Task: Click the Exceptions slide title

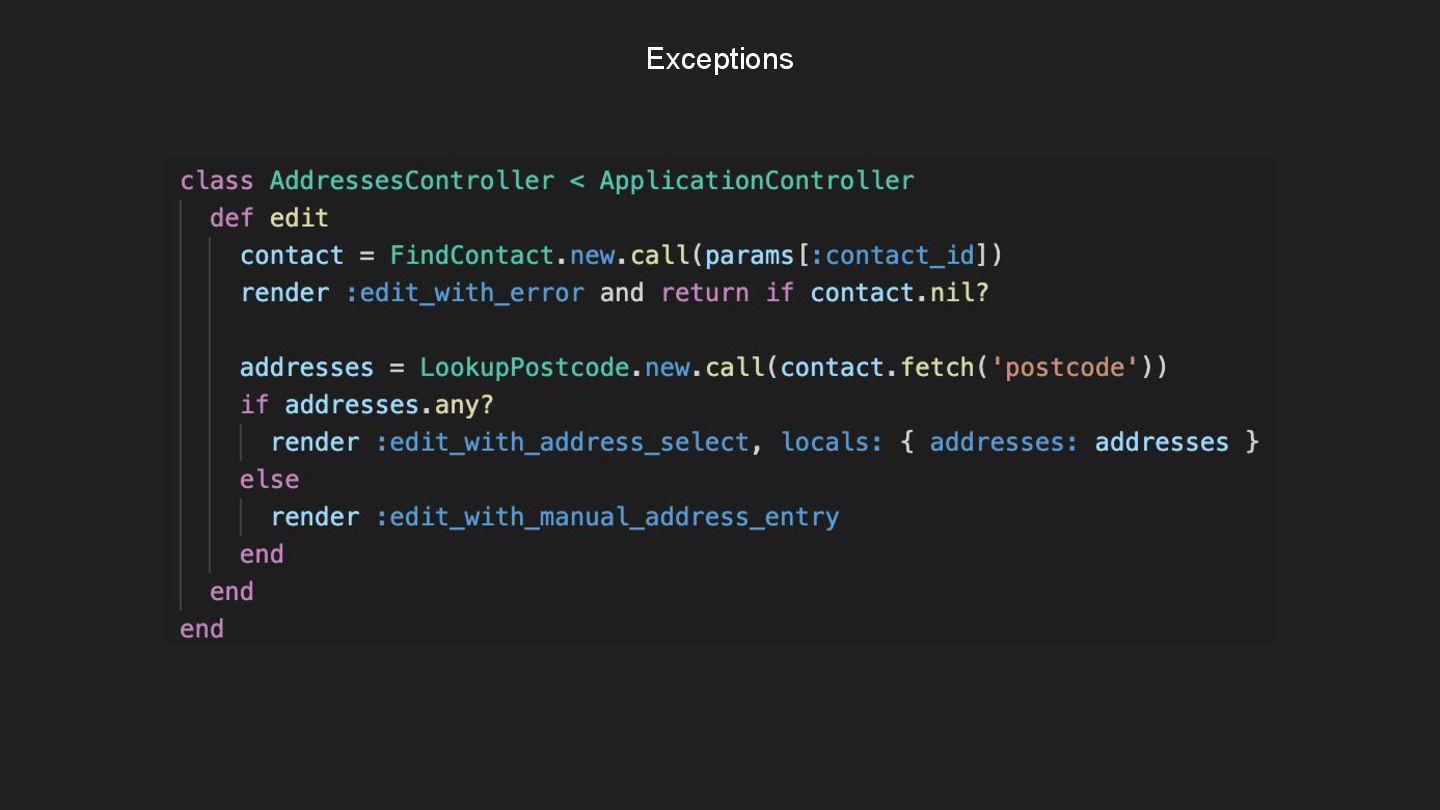Action: point(719,59)
